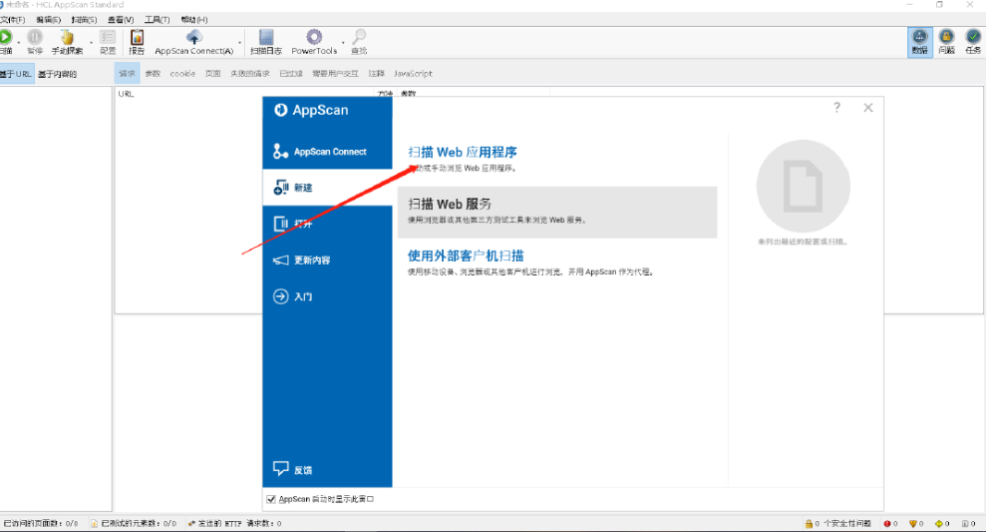987x532 pixels.
Task: Open the File (文件) menu
Action: point(13,20)
